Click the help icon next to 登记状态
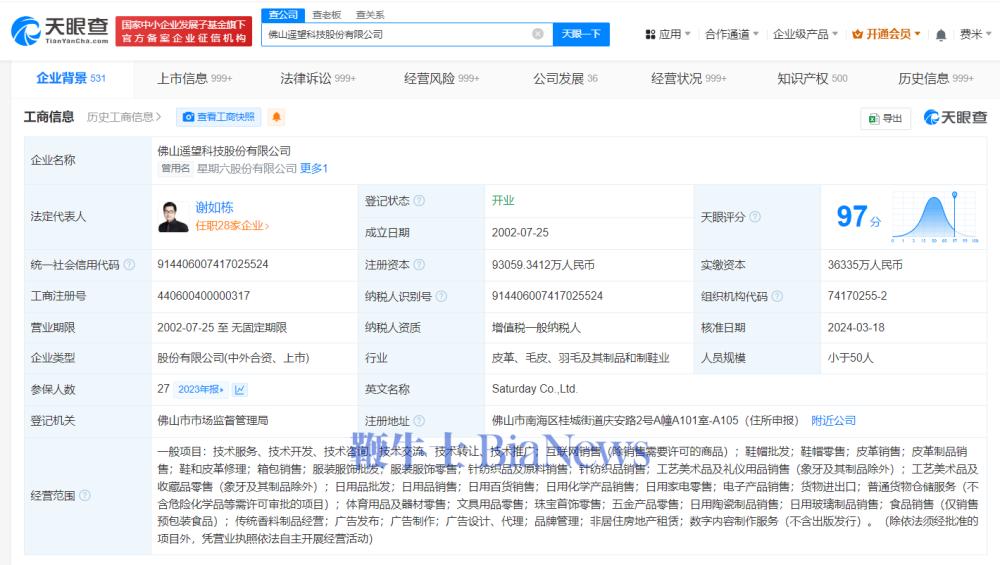 coord(419,200)
